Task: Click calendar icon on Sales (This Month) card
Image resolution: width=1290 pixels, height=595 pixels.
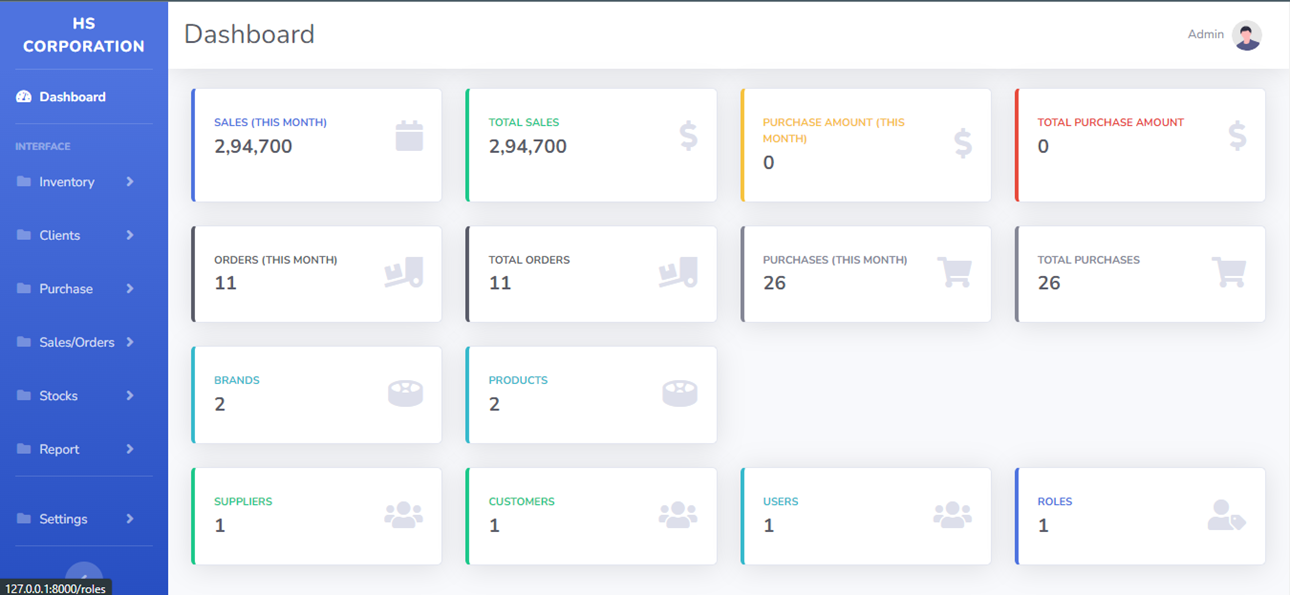Action: point(409,136)
